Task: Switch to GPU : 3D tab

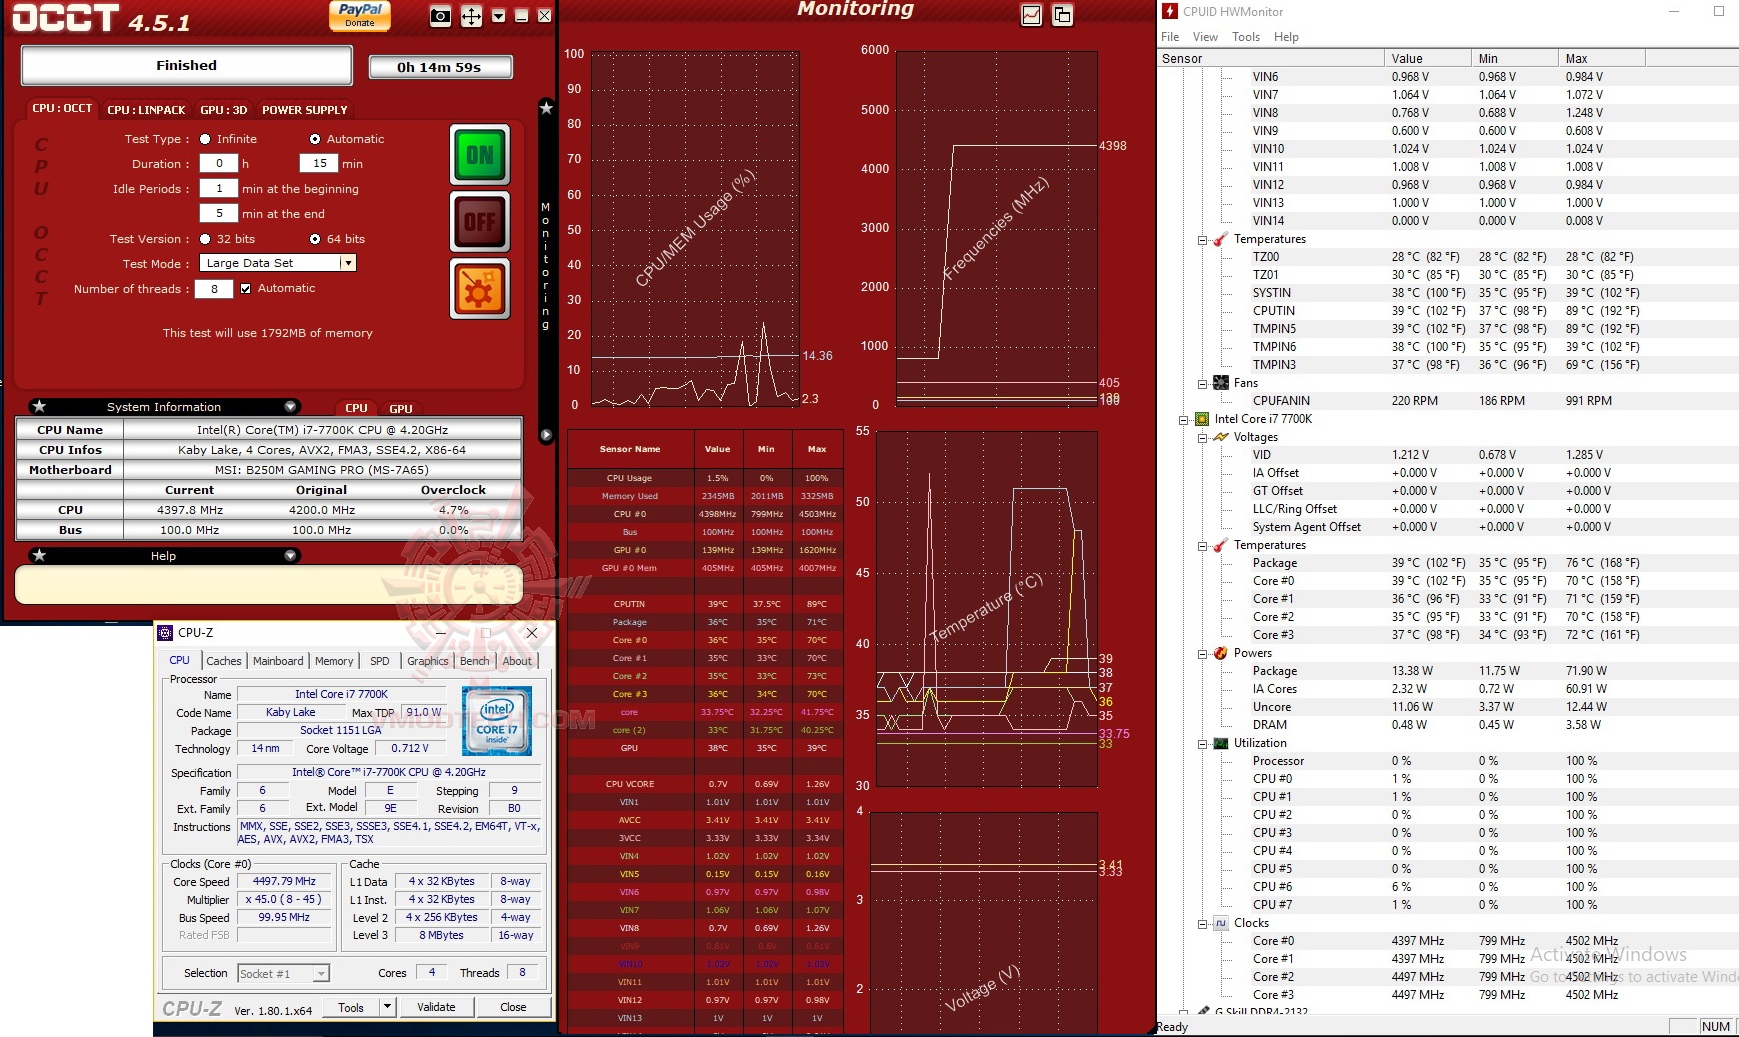Action: click(x=224, y=110)
